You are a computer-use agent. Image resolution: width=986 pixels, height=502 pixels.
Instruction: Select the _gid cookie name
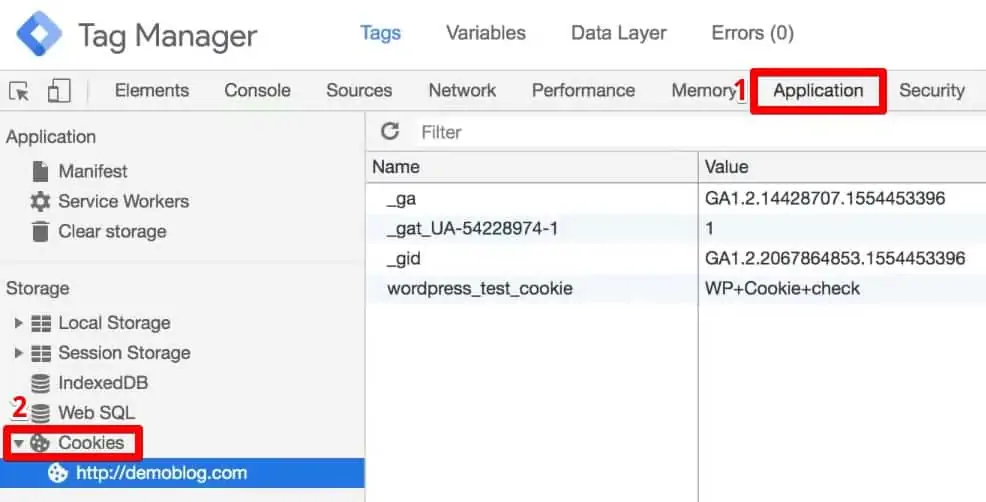tap(404, 259)
